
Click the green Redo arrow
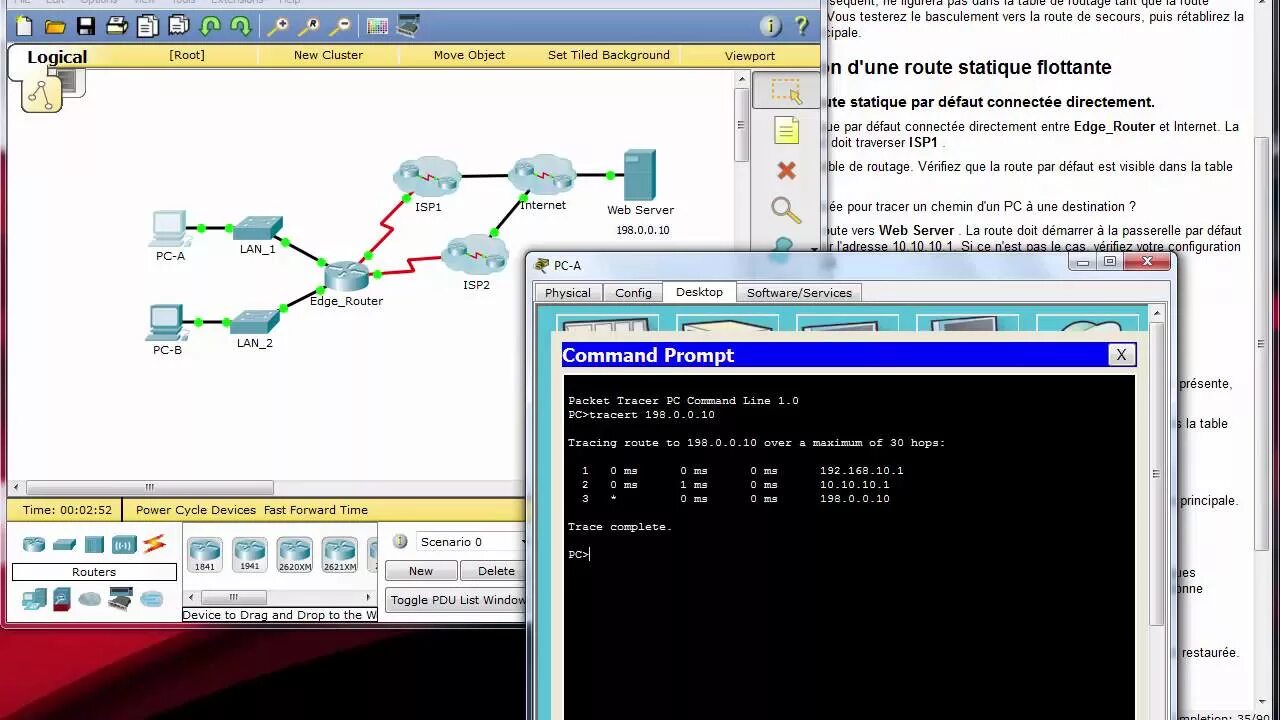241,27
